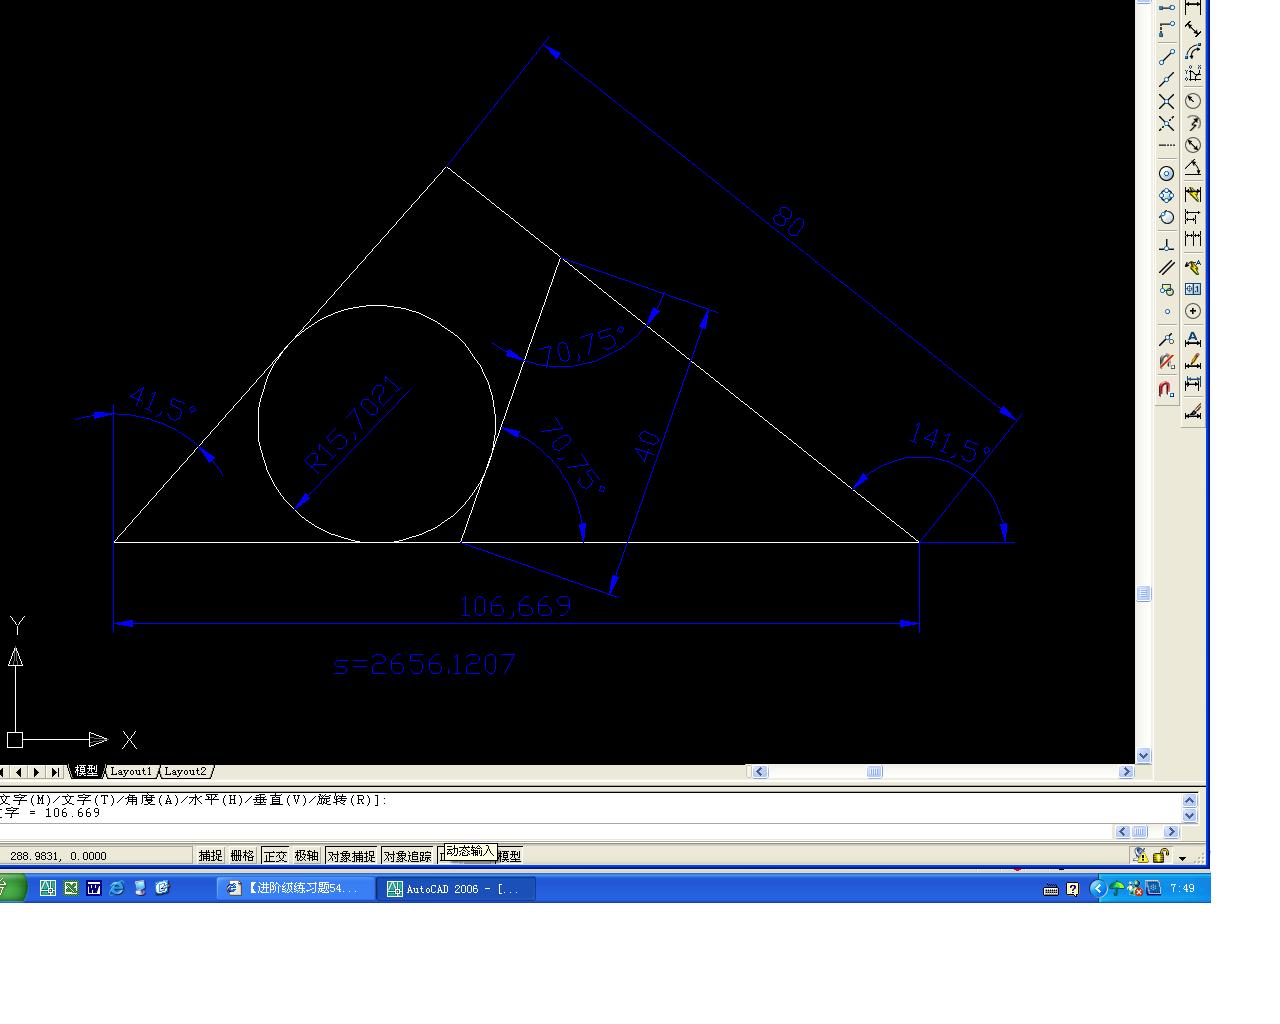Toggle 对象追踪 object snap tracking
Viewport: 1280px width, 1024px height.
tap(407, 856)
